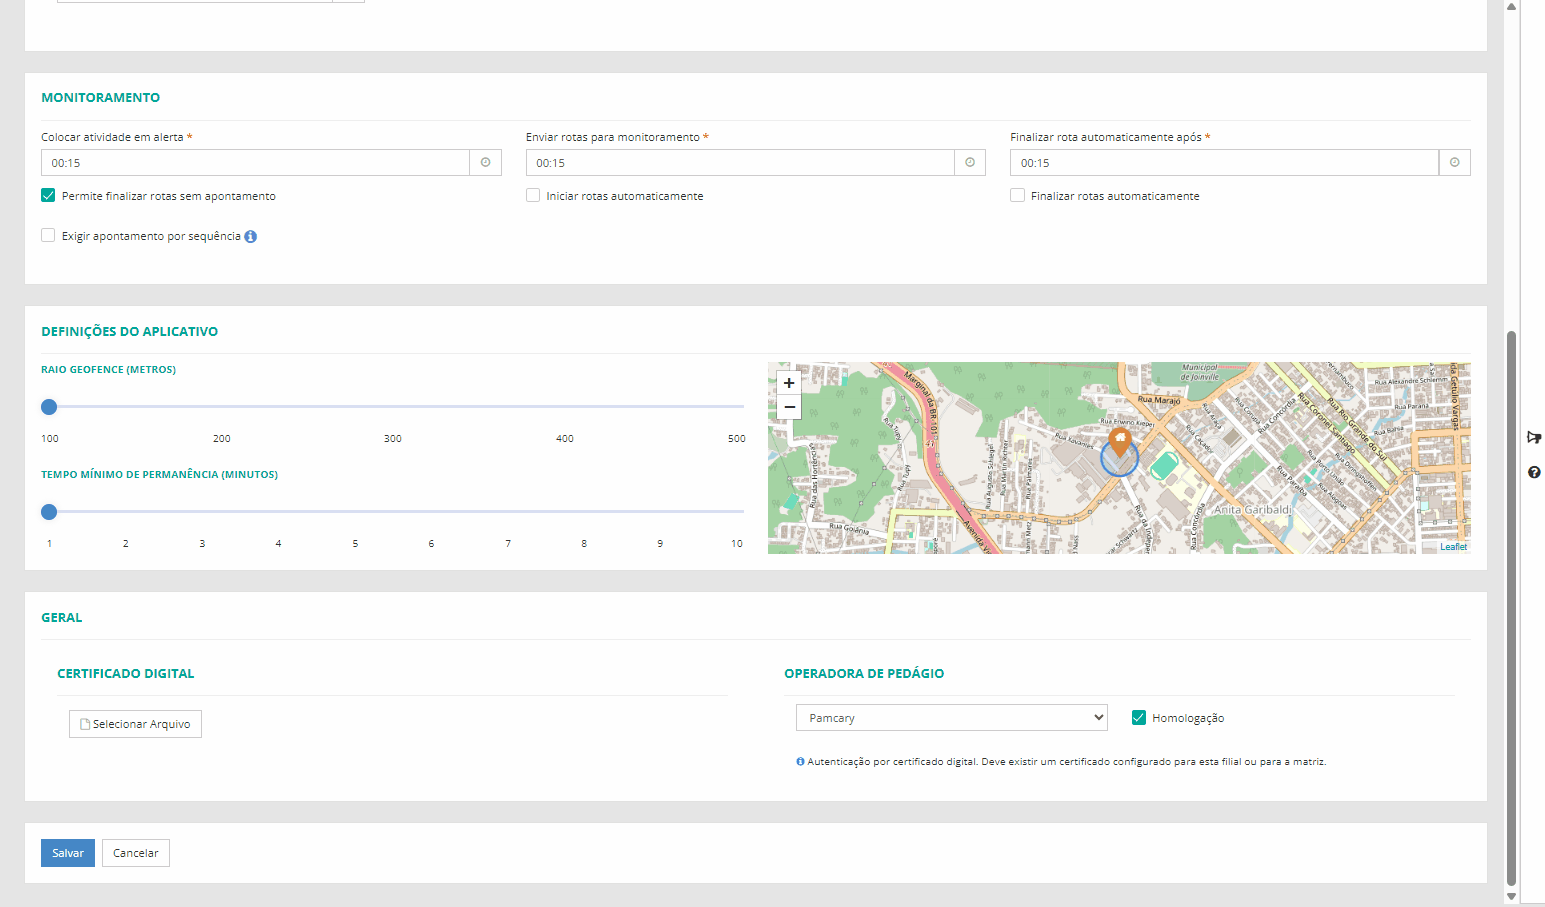Click the Tempo Mínimo de Permanência slider handle

[49, 512]
